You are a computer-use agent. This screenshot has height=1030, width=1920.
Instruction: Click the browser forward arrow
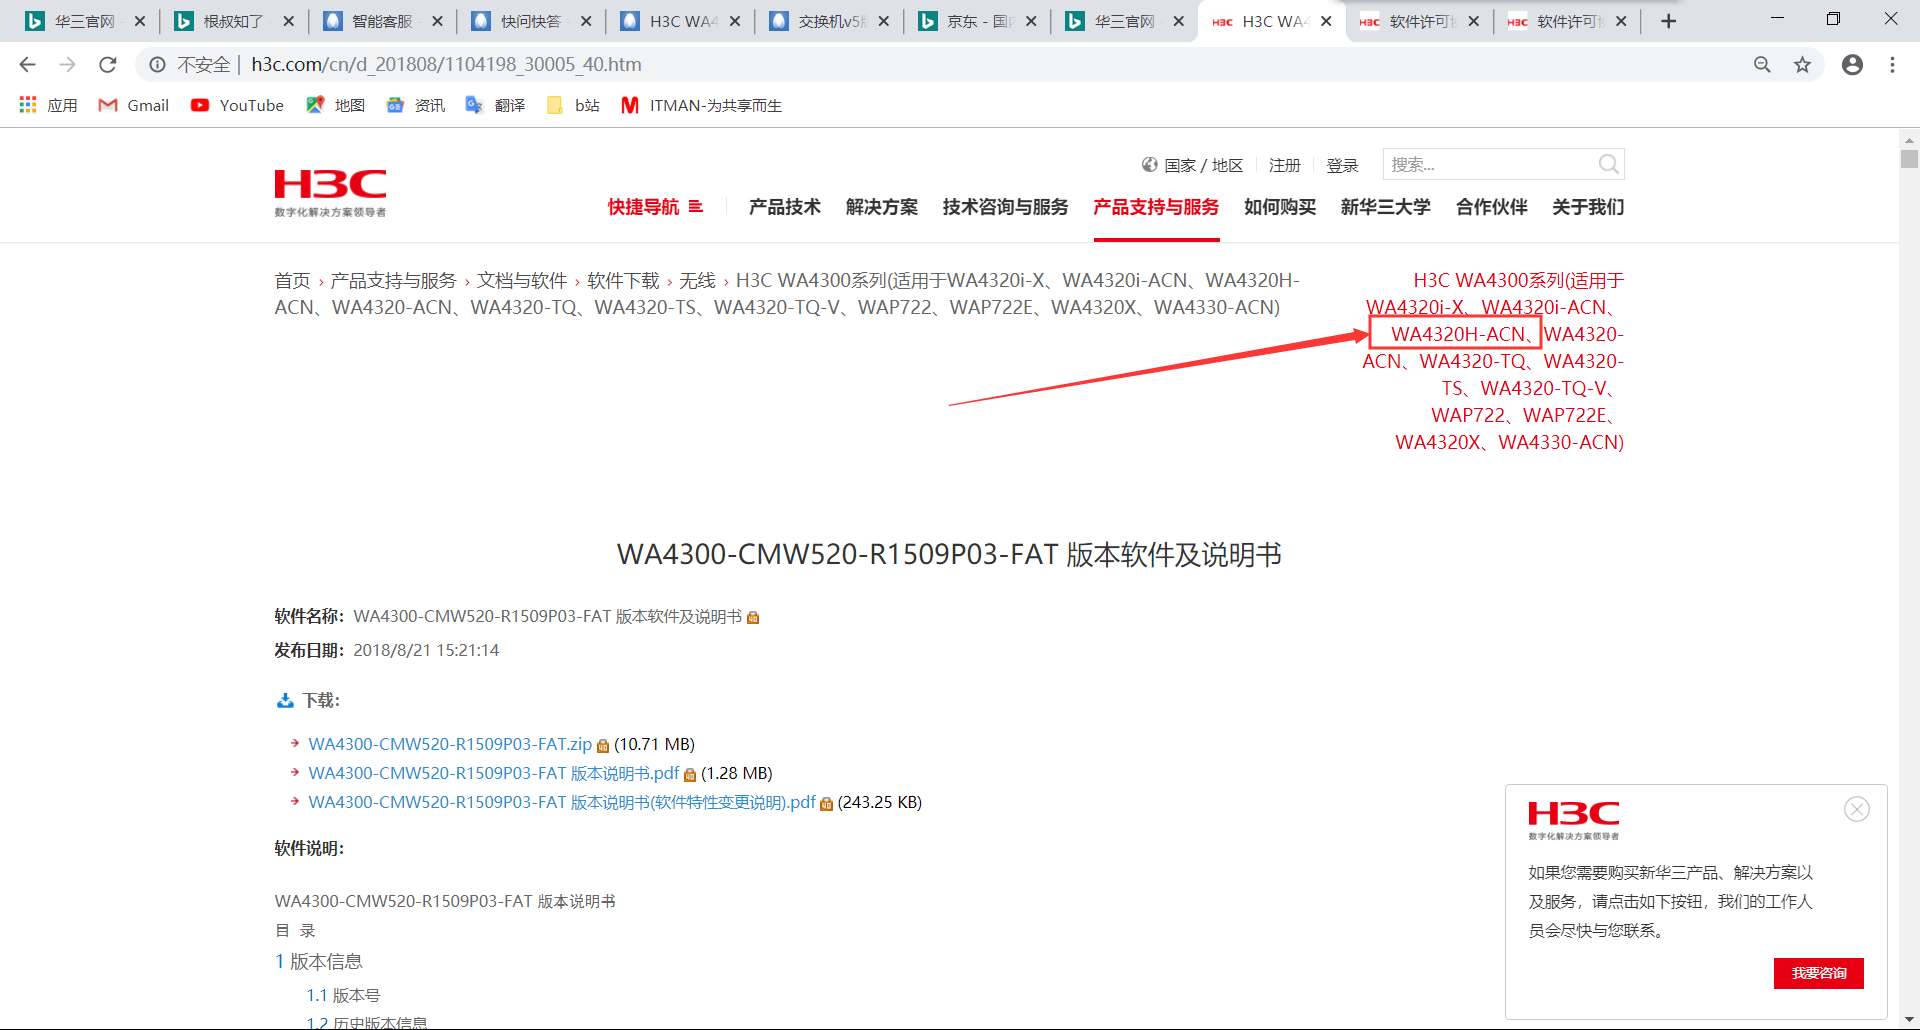pyautogui.click(x=67, y=65)
